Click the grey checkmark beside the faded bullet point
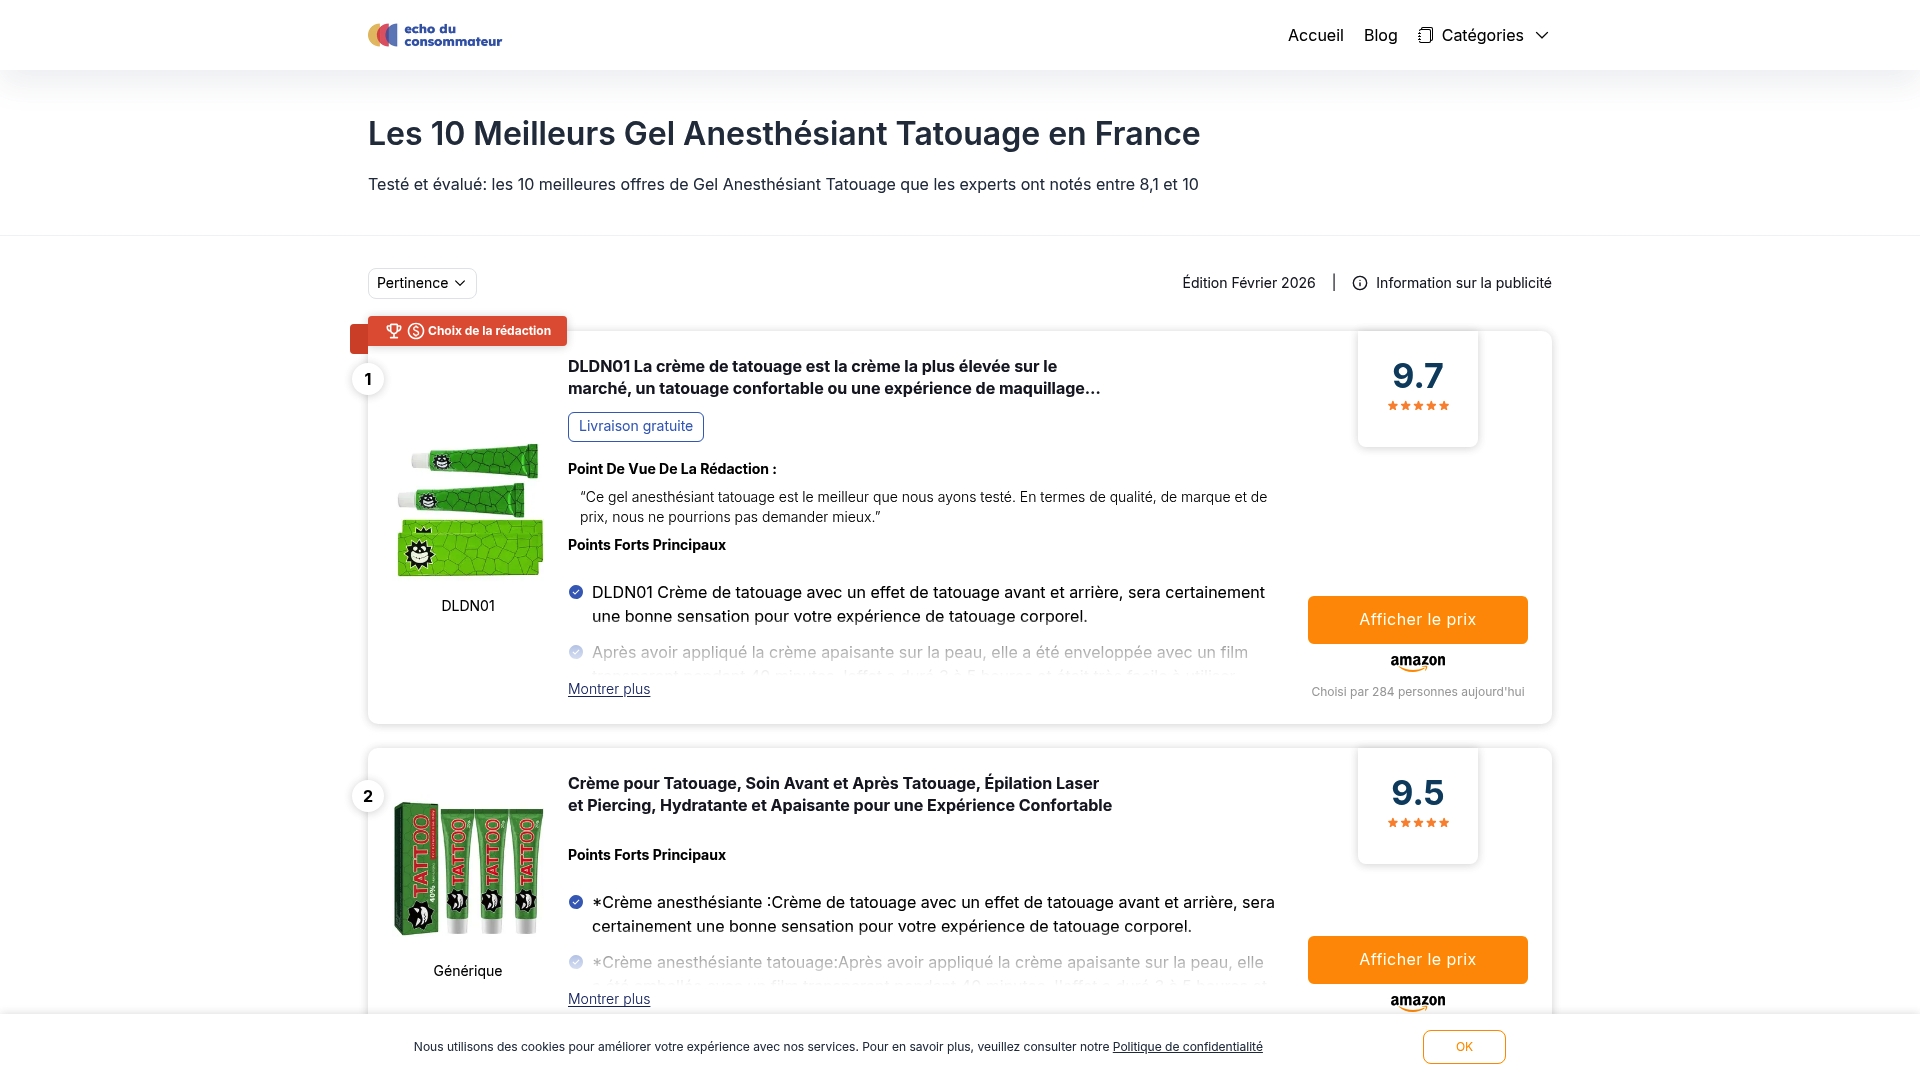 576,652
